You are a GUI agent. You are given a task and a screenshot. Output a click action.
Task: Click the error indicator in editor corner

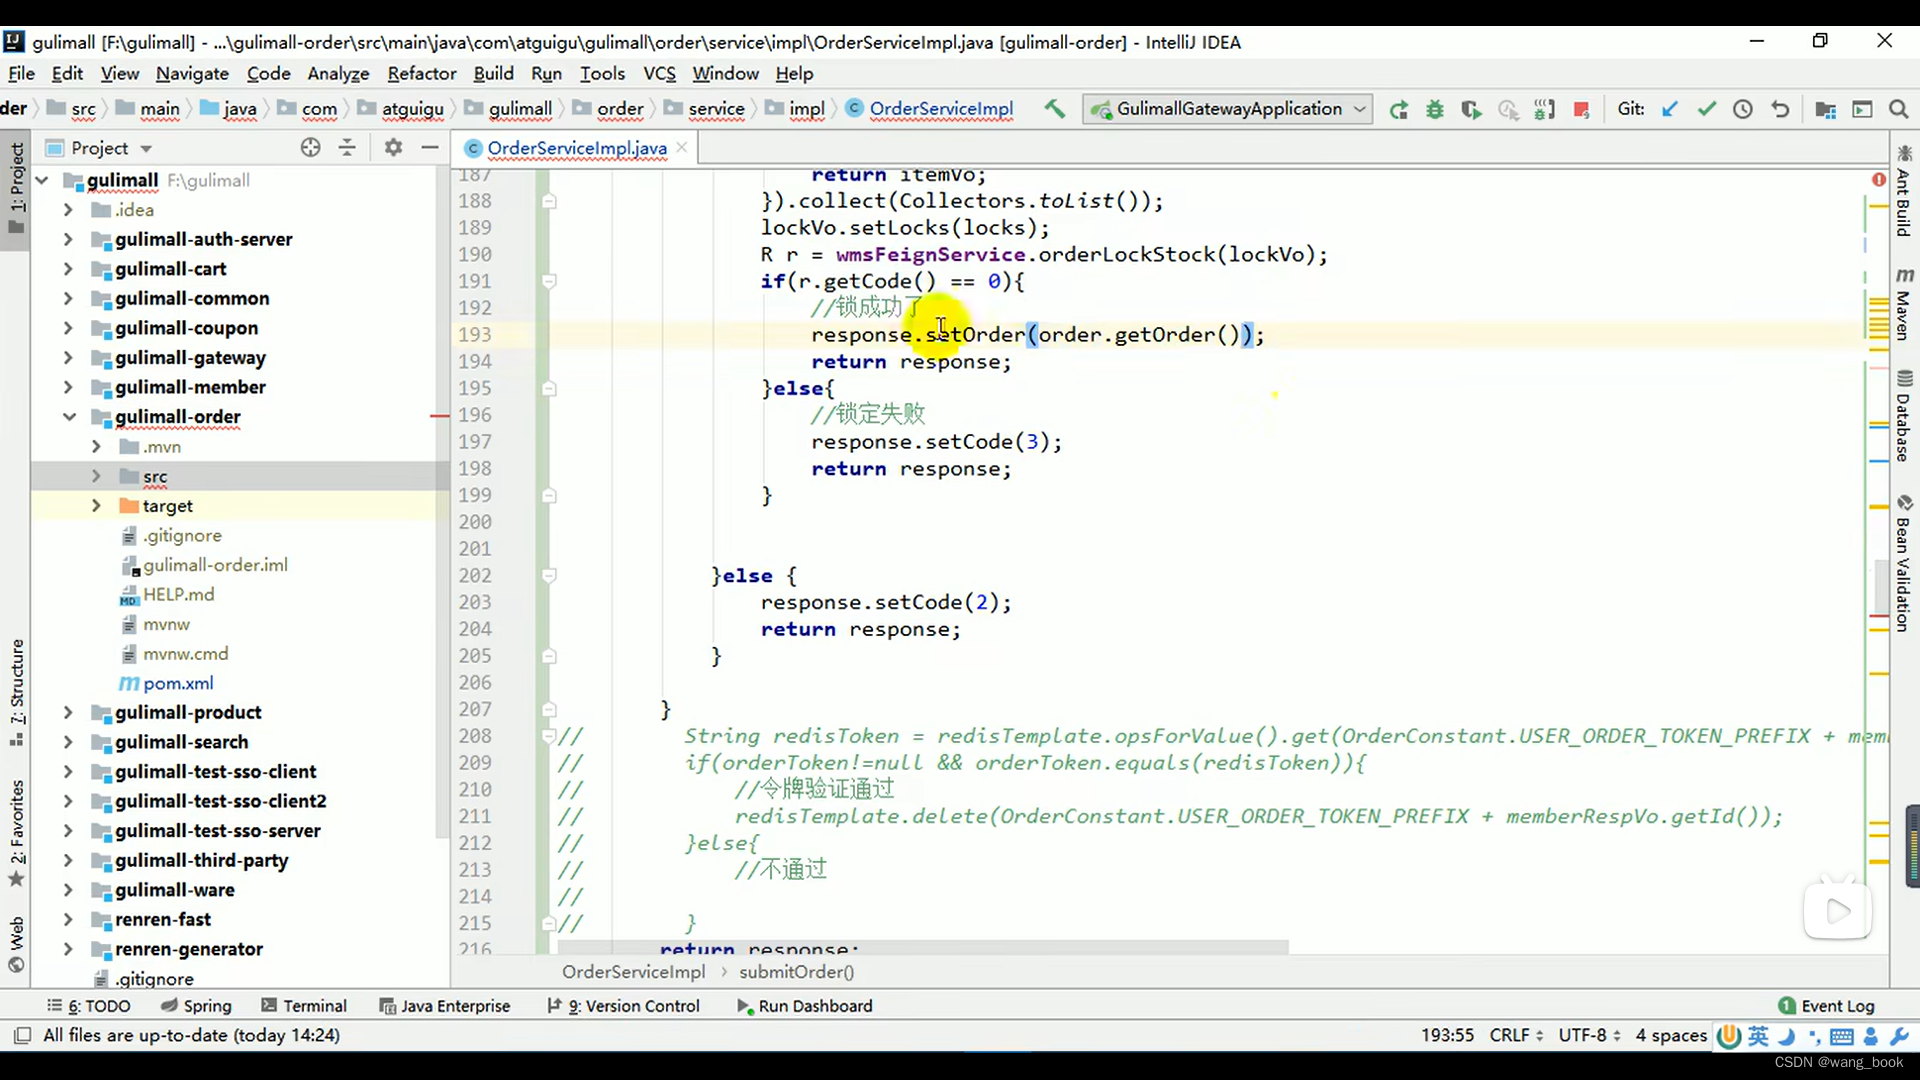pyautogui.click(x=1879, y=179)
